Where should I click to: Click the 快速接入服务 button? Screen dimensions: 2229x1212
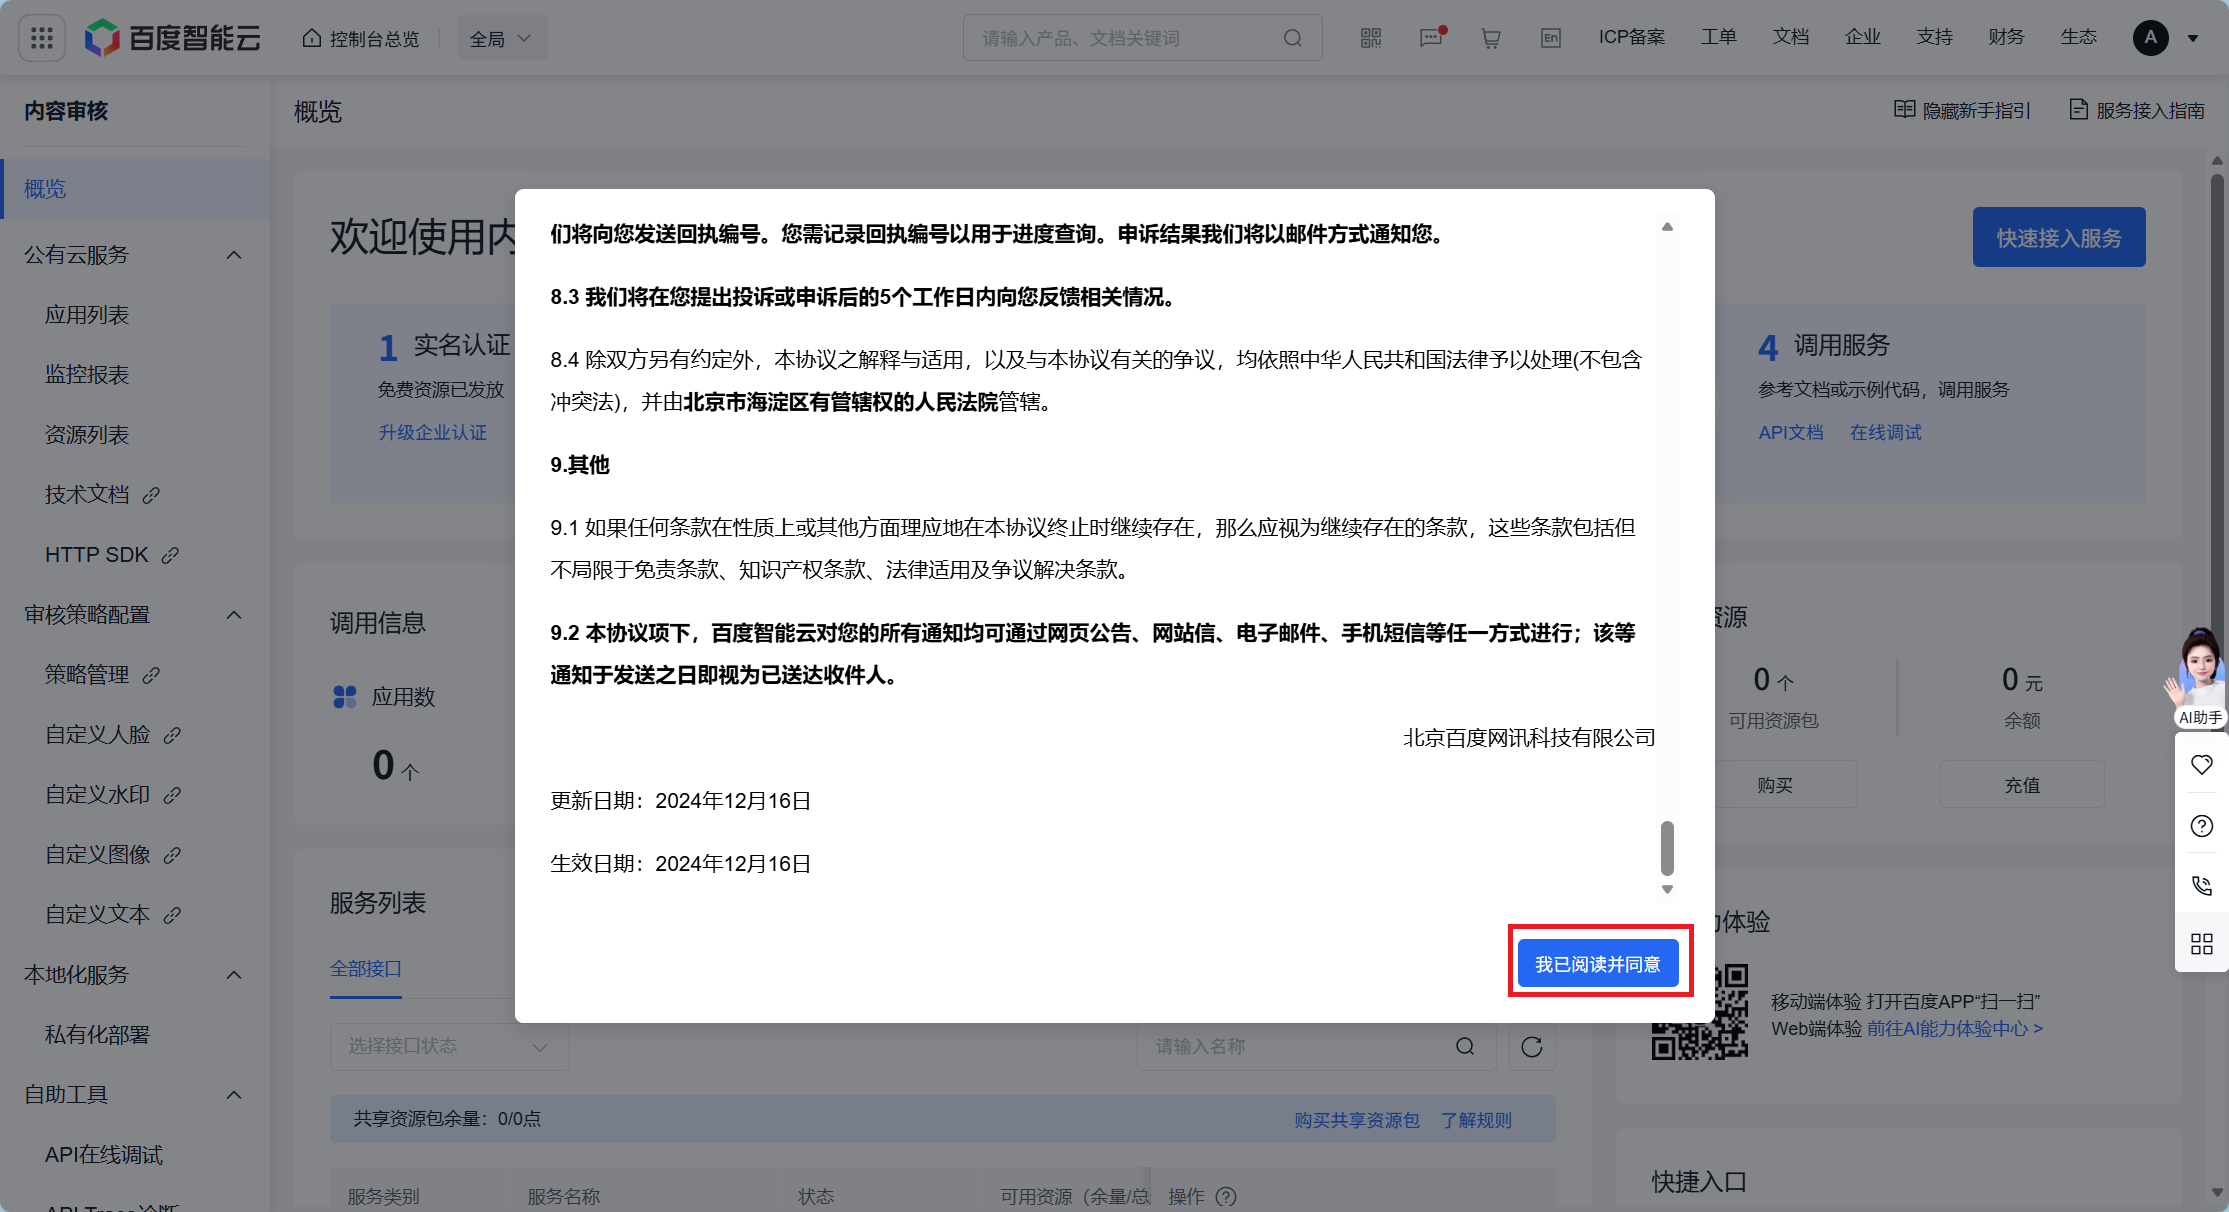pyautogui.click(x=2059, y=238)
